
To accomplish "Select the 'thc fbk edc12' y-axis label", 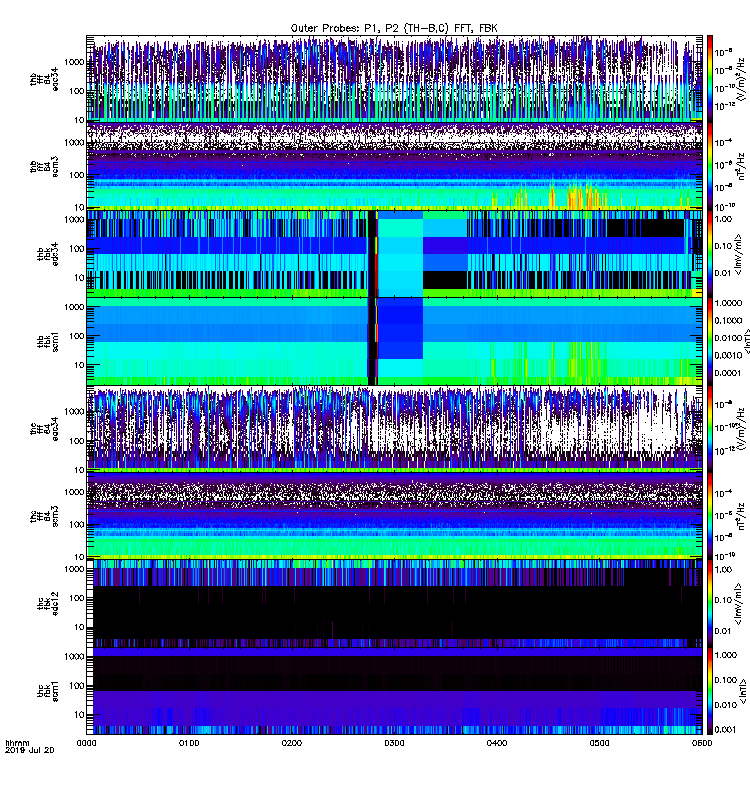I will pyautogui.click(x=48, y=604).
